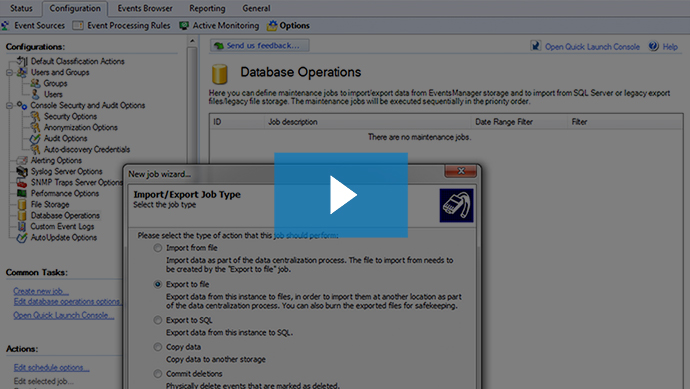Open Event Processing Rules icon

point(78,26)
